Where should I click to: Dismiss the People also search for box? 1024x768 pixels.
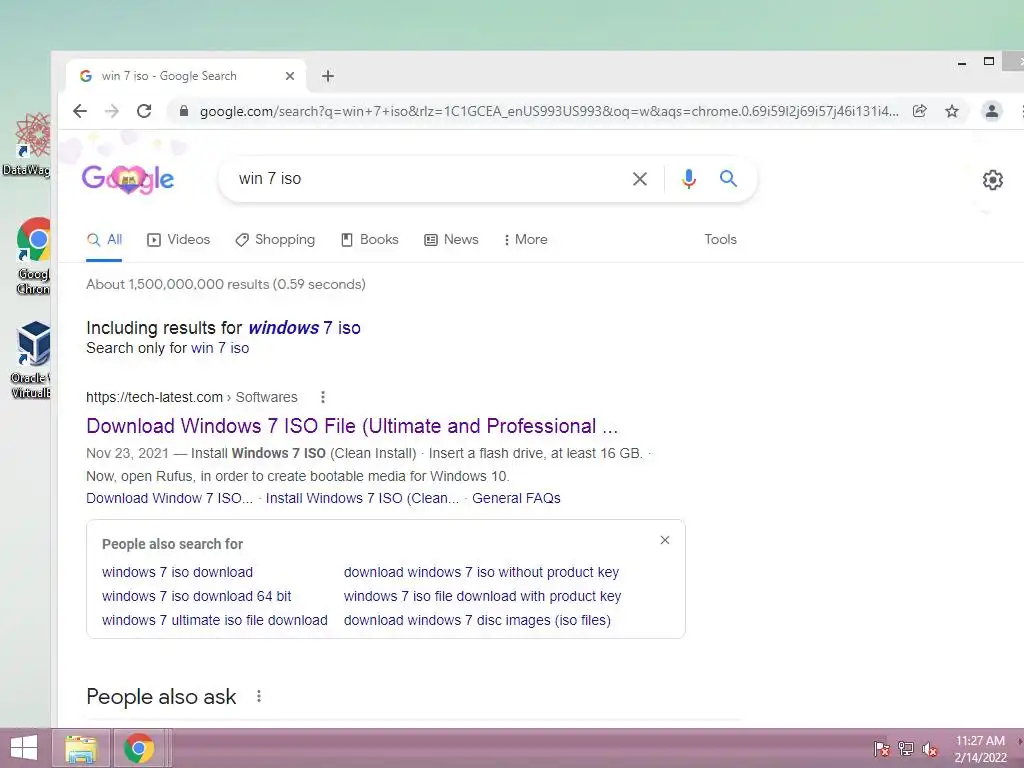664,540
